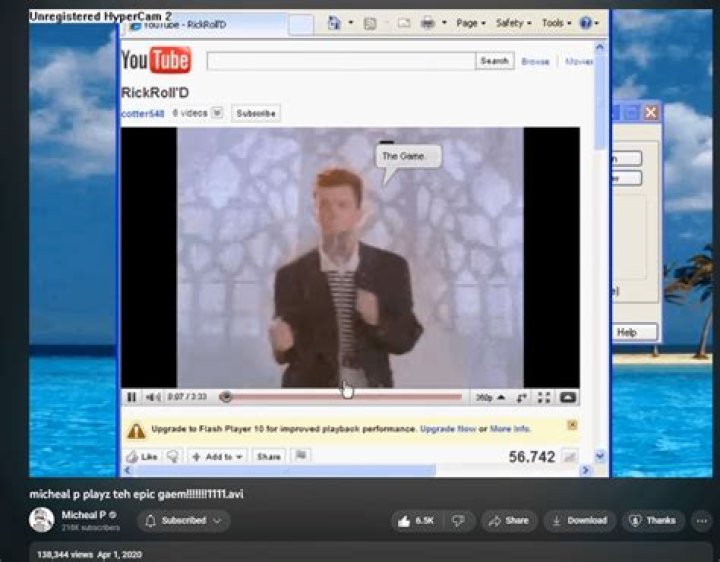720x562 pixels.
Task: Click the flag icon beside the inner Share button
Action: [x=300, y=456]
